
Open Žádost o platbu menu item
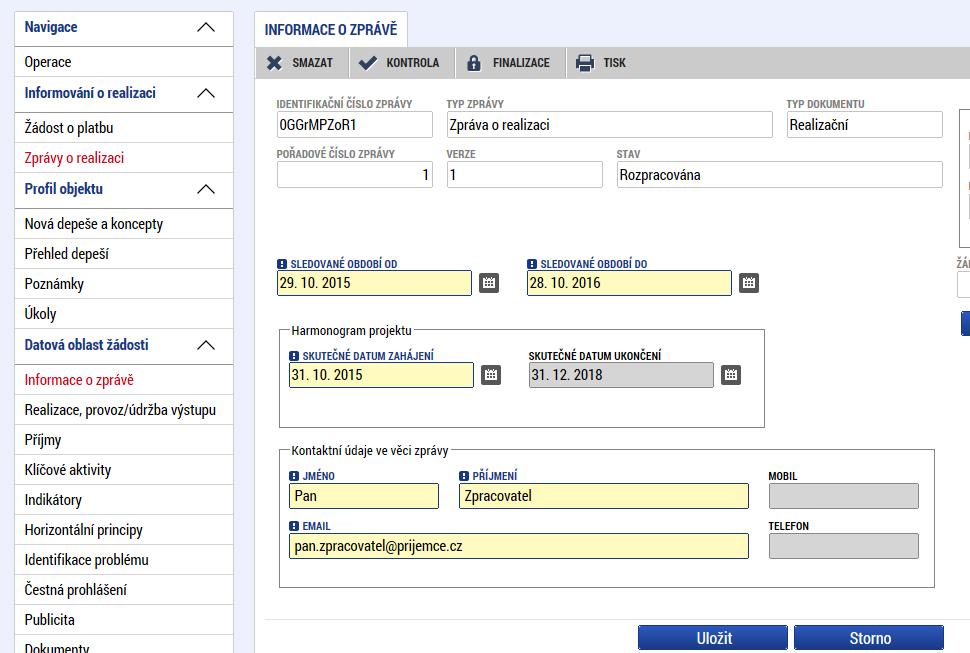[x=124, y=128]
